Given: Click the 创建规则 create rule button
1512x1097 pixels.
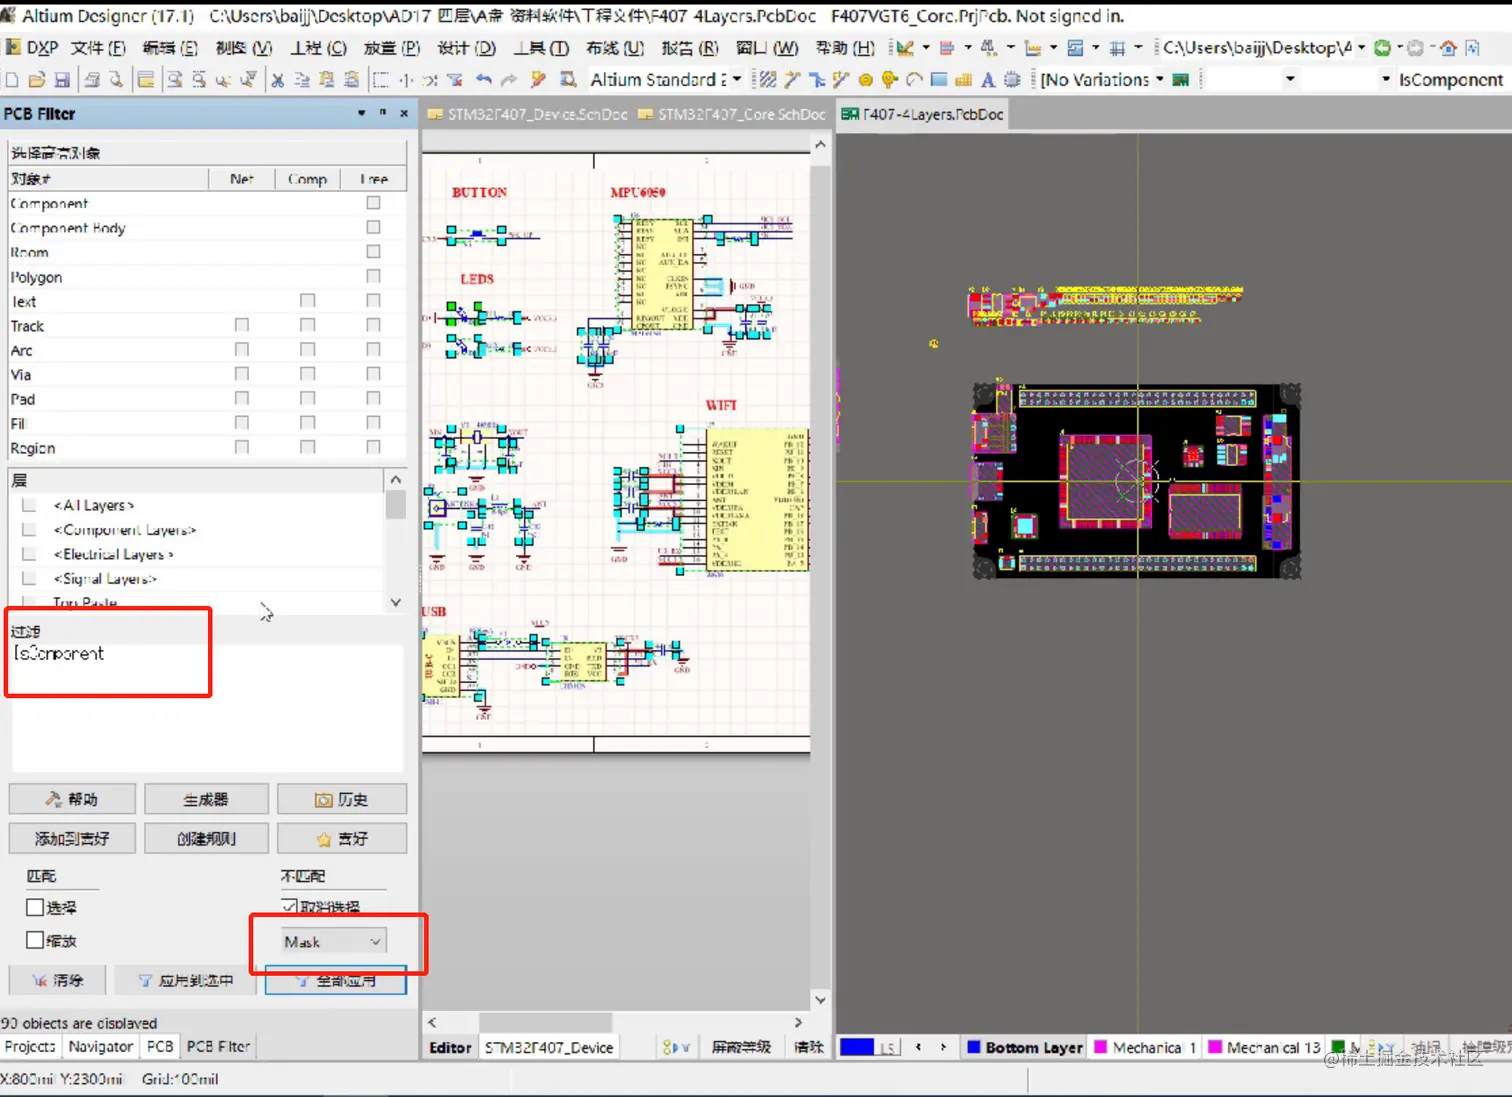Looking at the screenshot, I should pyautogui.click(x=206, y=838).
